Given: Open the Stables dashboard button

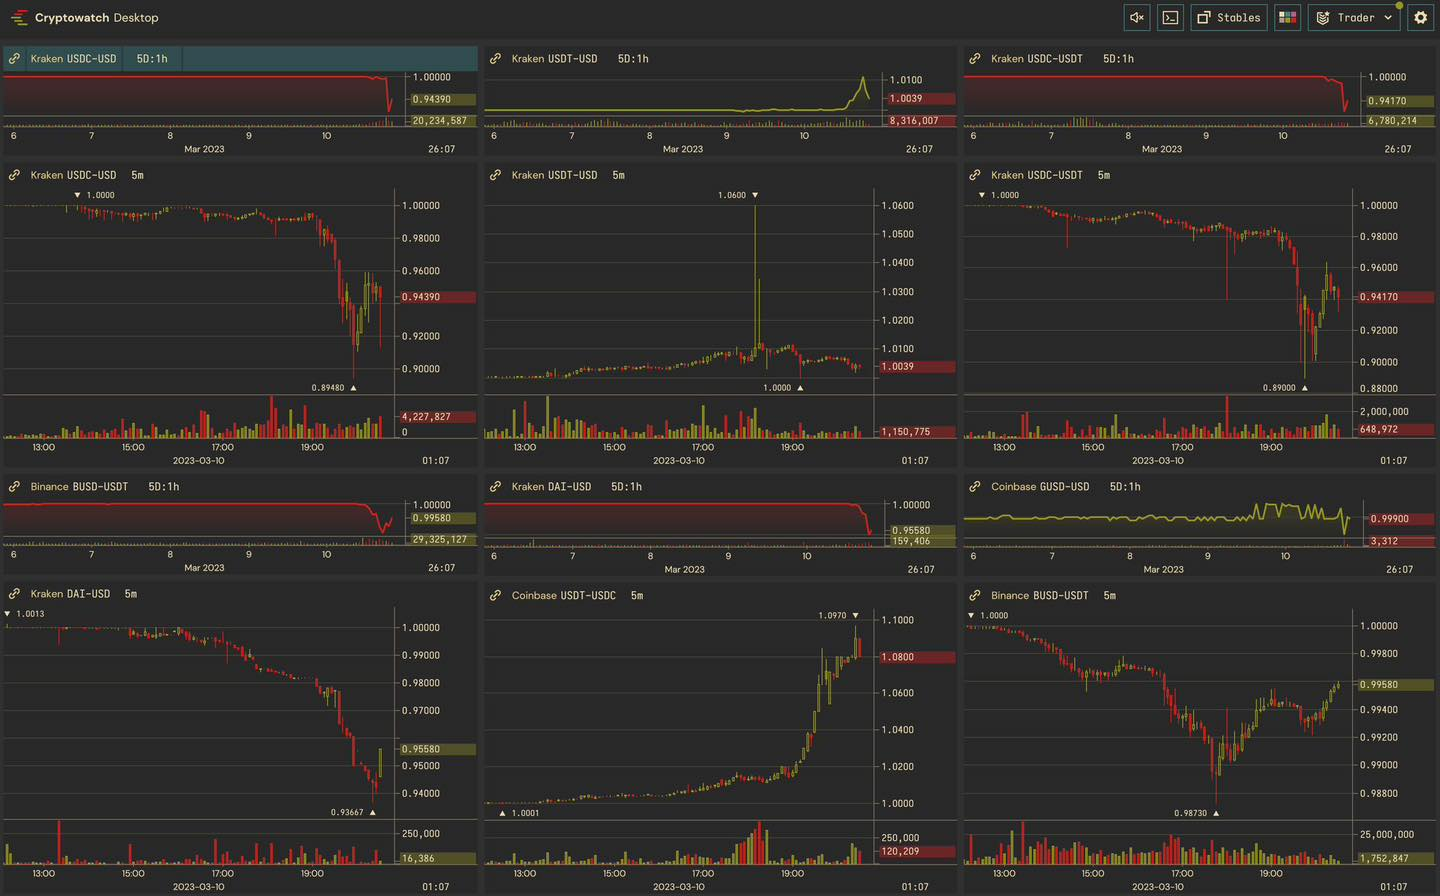Looking at the screenshot, I should [x=1229, y=17].
